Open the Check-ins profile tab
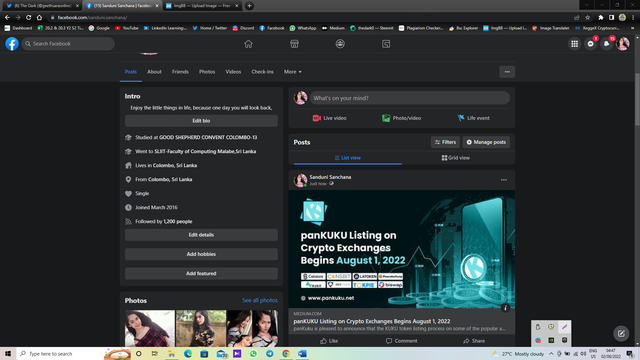 [262, 72]
